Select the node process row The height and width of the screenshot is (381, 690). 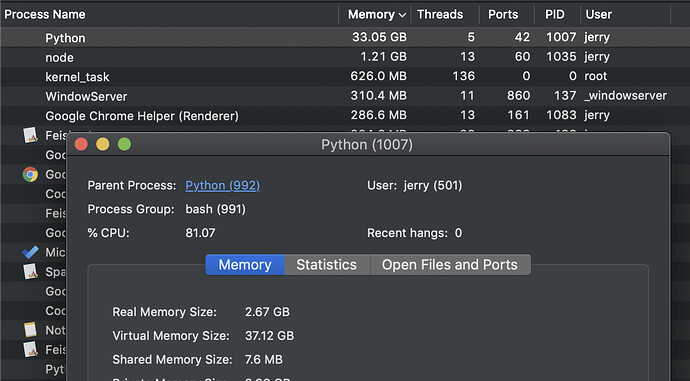(345, 57)
